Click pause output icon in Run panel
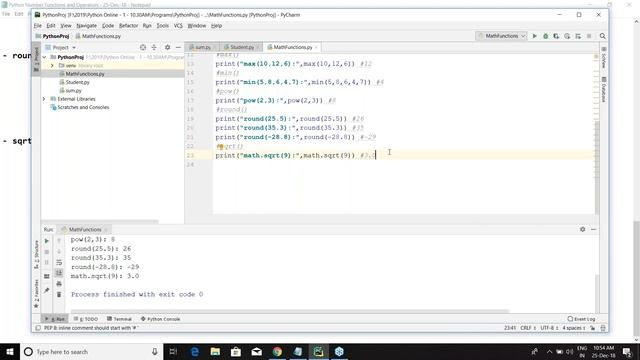Image resolution: width=640 pixels, height=360 pixels. pyautogui.click(x=47, y=262)
